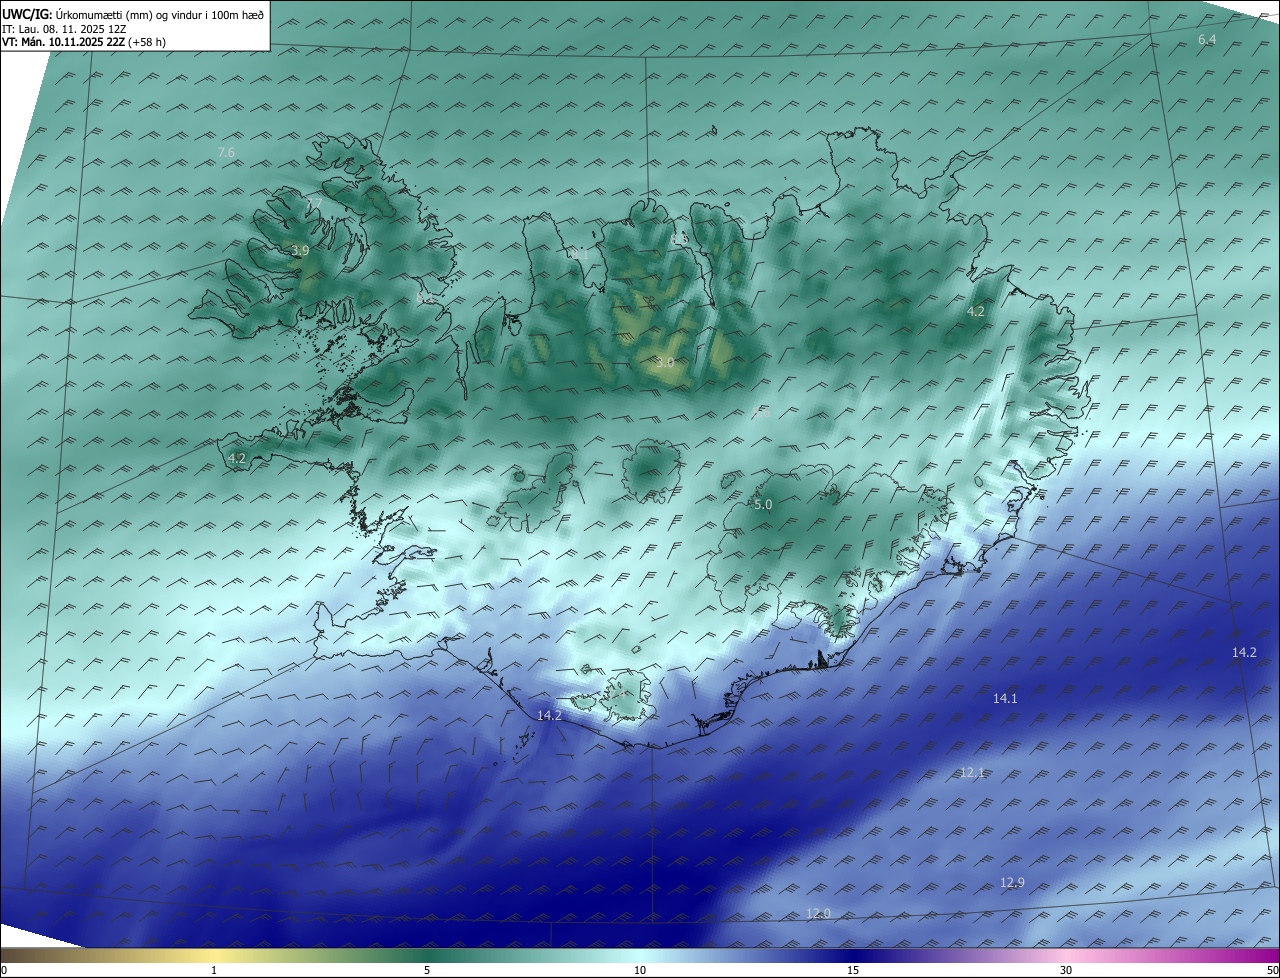Pick the pink color above tick 30
Image resolution: width=1280 pixels, height=978 pixels.
point(1066,954)
